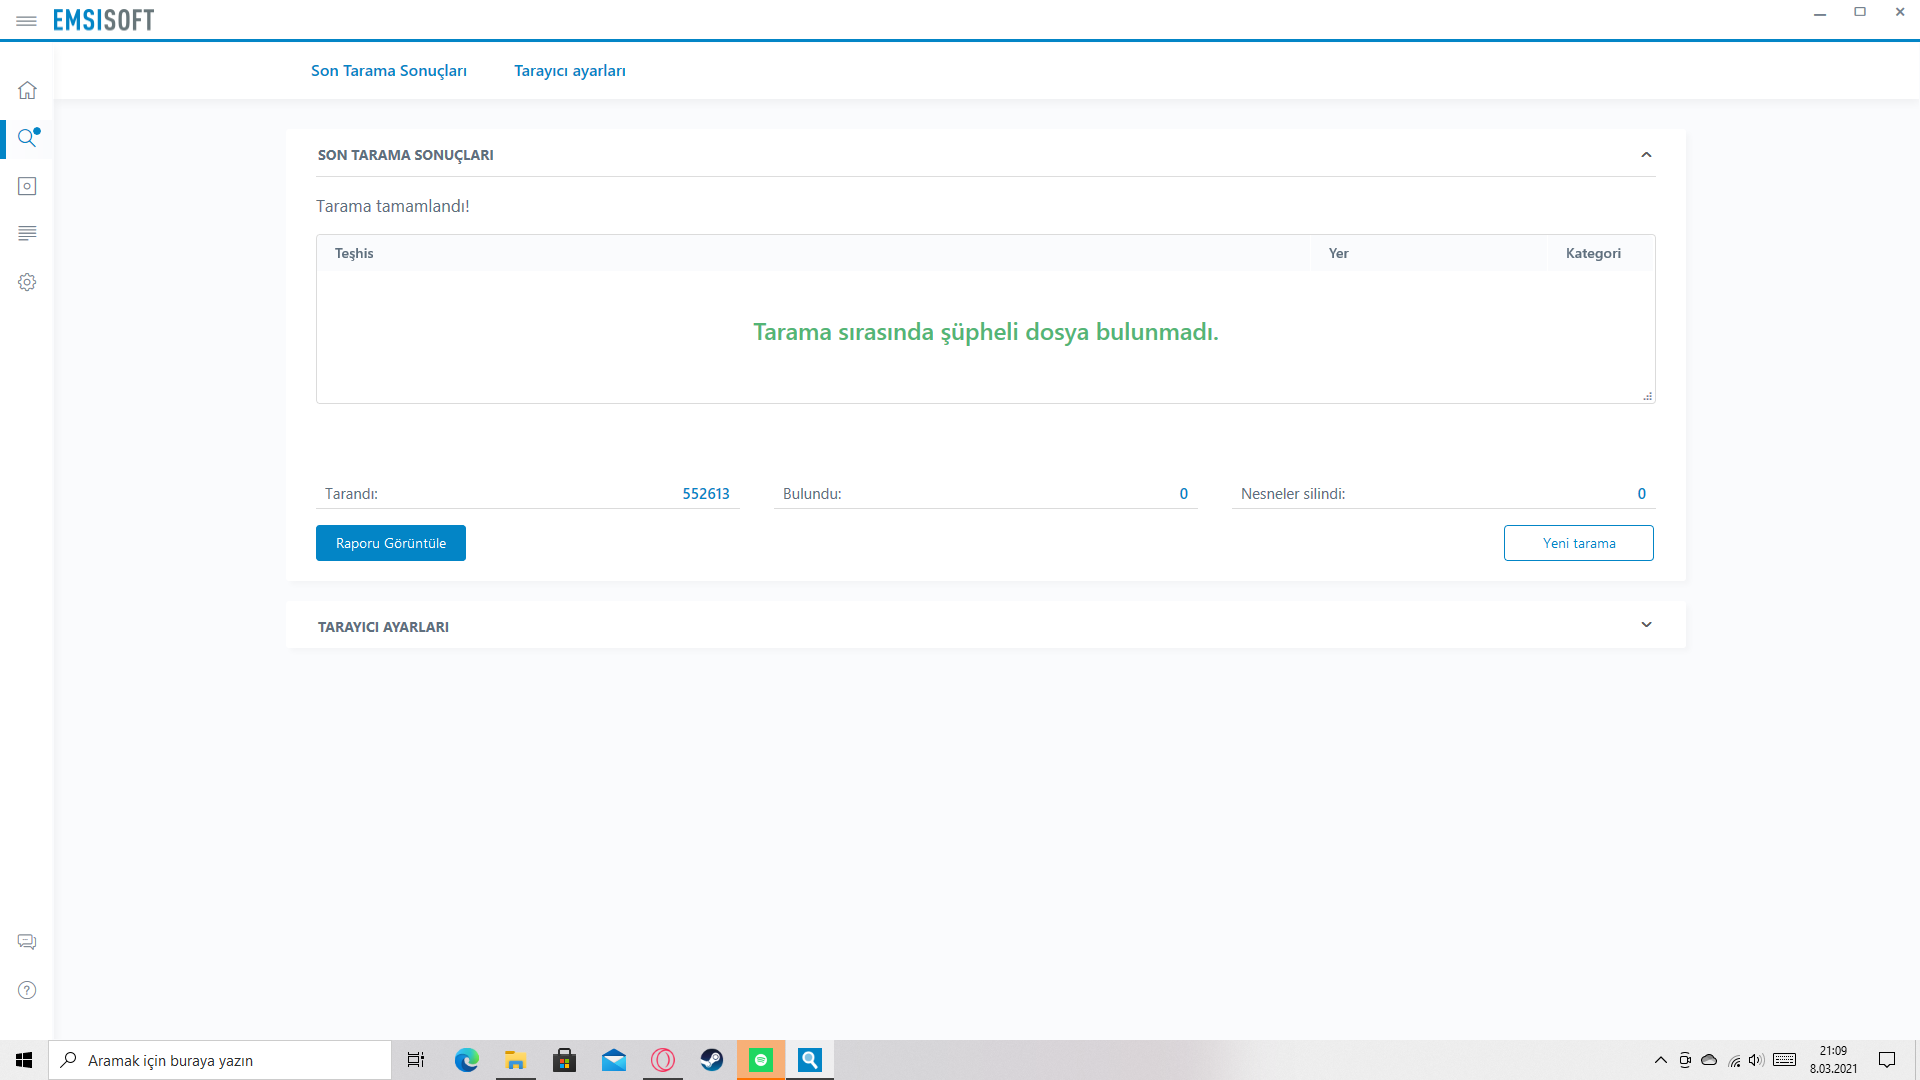Viewport: 1920px width, 1080px height.
Task: Open the Steam icon in the taskbar
Action: 711,1060
